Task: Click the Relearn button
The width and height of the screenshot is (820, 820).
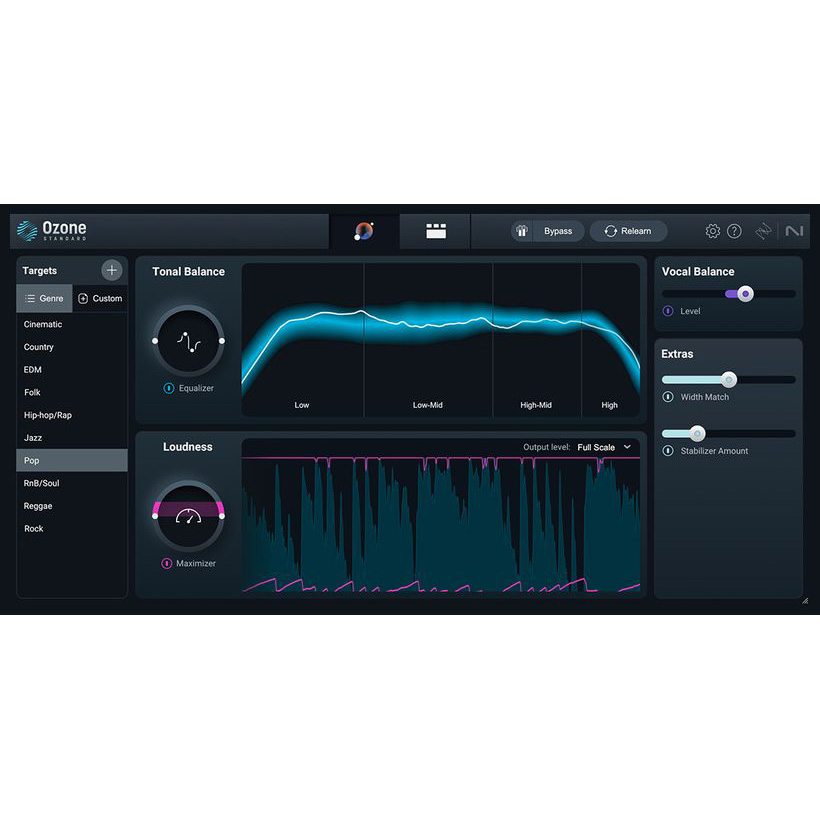Action: click(x=628, y=231)
